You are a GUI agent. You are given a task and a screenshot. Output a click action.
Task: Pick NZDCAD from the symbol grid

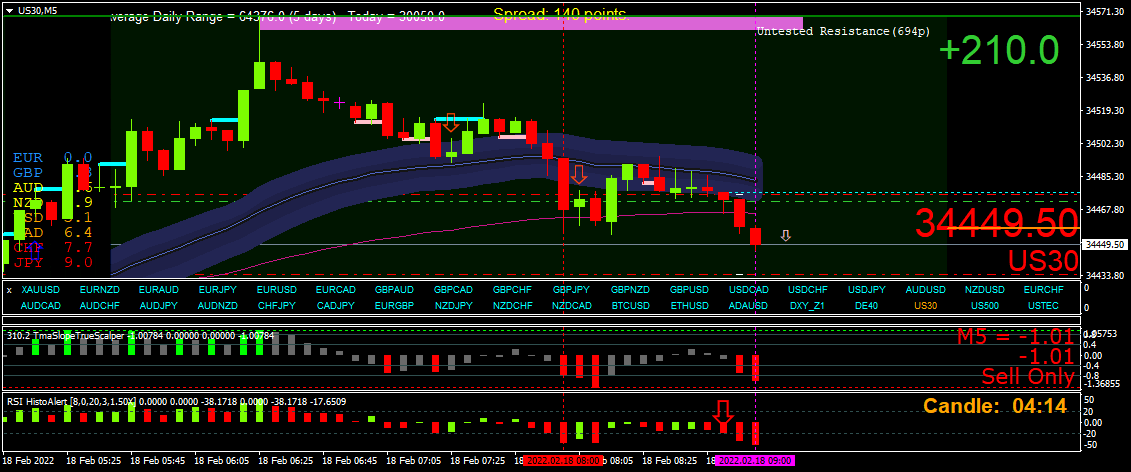pos(571,305)
